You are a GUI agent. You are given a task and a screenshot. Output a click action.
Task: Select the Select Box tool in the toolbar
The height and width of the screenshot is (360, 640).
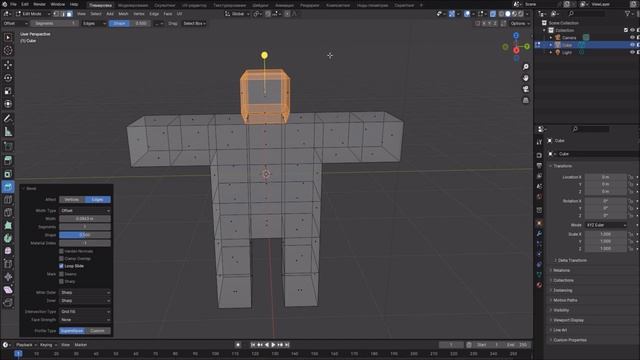coord(8,38)
